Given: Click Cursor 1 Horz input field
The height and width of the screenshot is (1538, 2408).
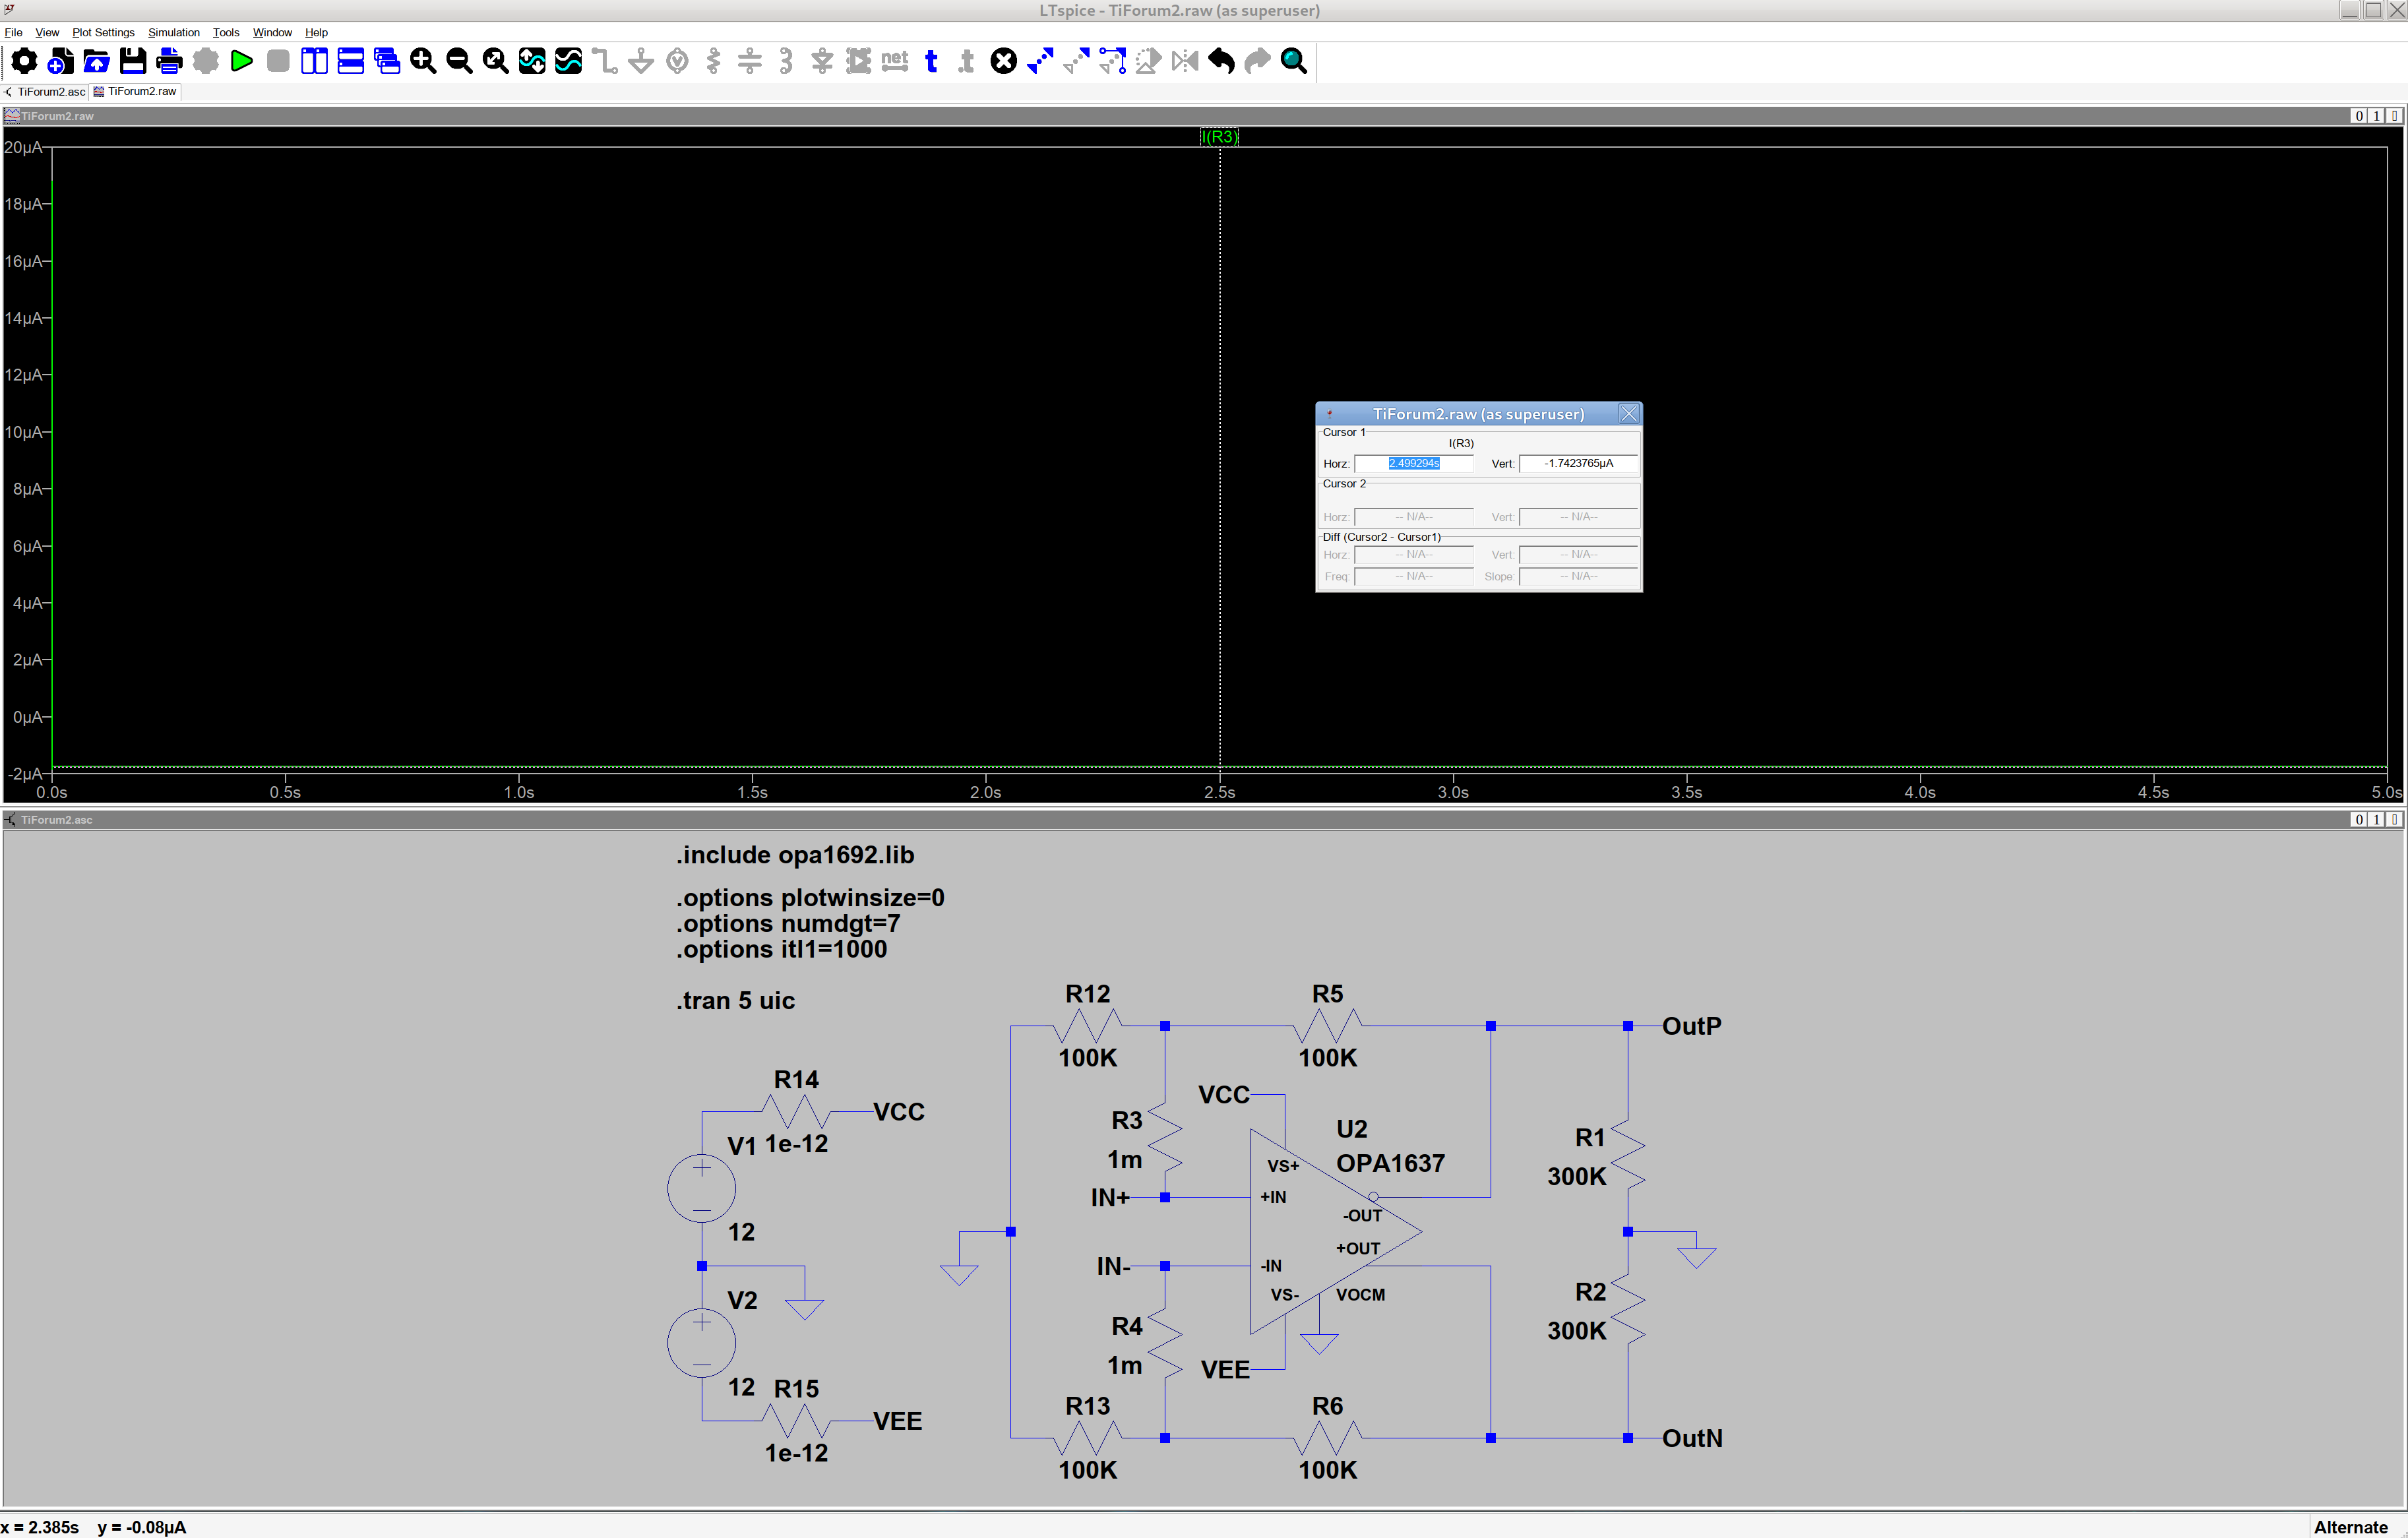Looking at the screenshot, I should pos(1413,463).
